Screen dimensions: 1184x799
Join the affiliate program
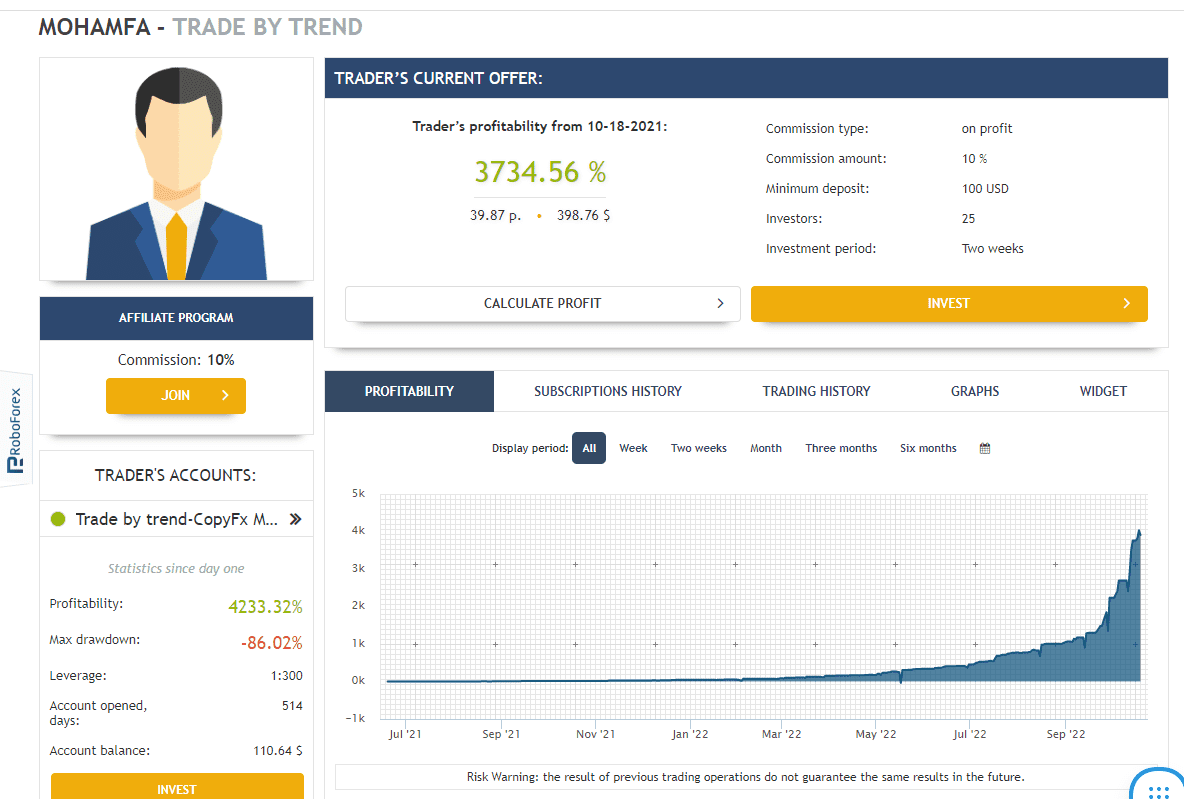point(176,396)
